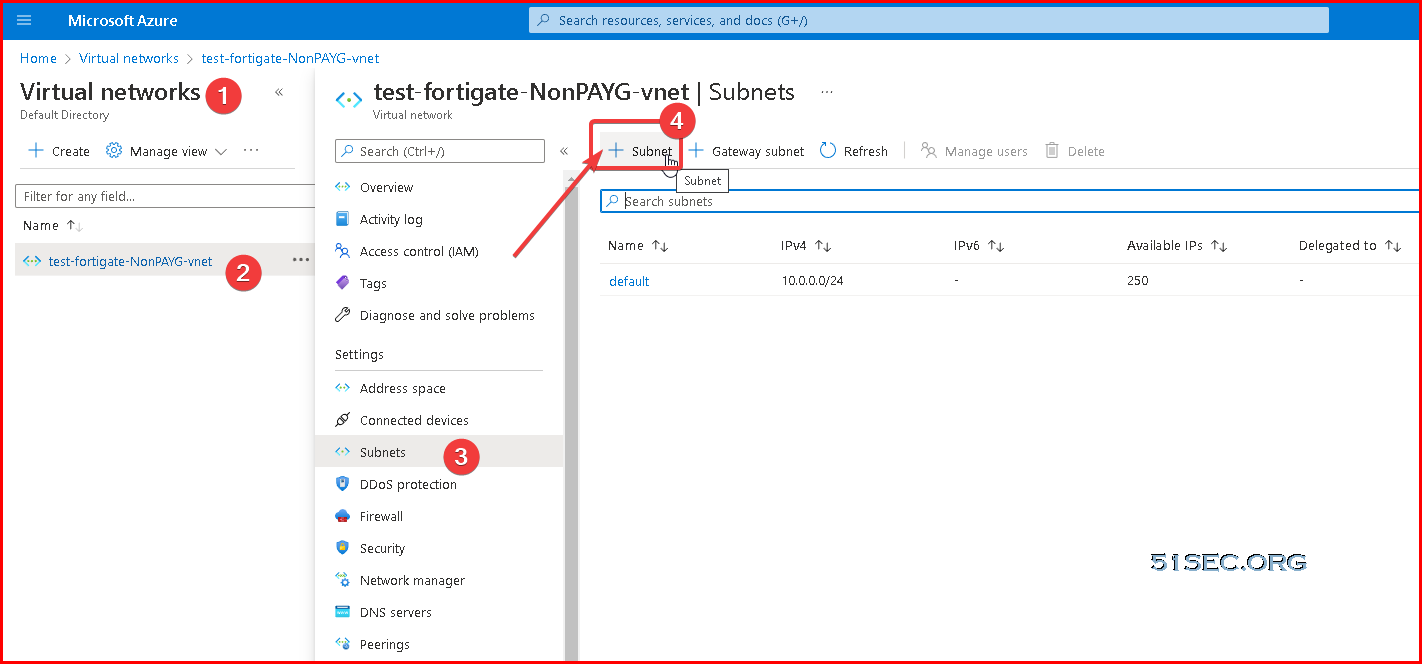Click the magnifier icon in the global search bar
1422x664 pixels.
pos(543,20)
